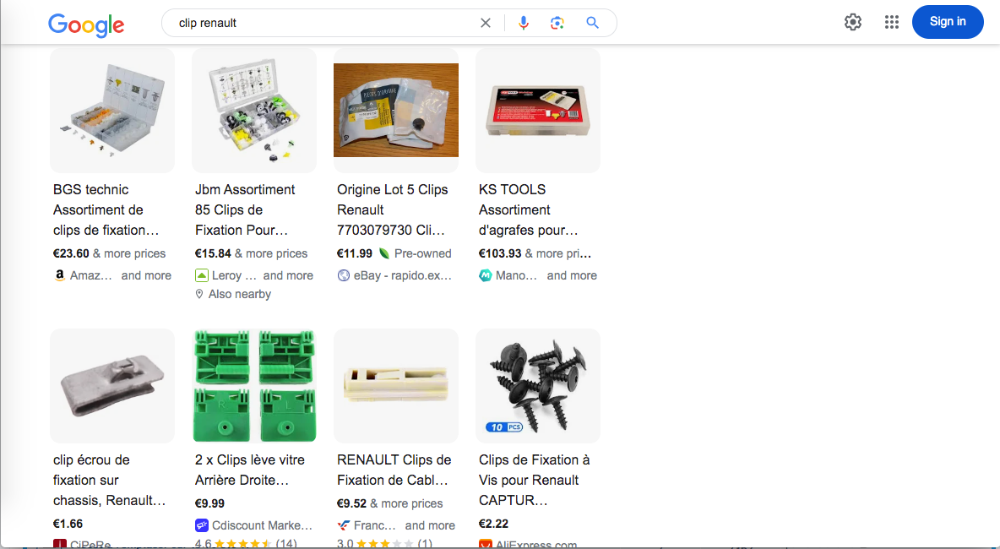Open the BGS technic clip assortment thumbnail
This screenshot has width=1000, height=549.
[x=112, y=110]
